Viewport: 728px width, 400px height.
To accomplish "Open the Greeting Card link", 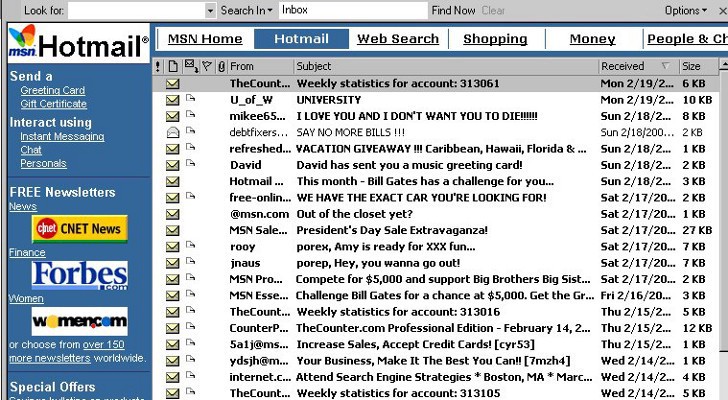I will click(x=52, y=90).
